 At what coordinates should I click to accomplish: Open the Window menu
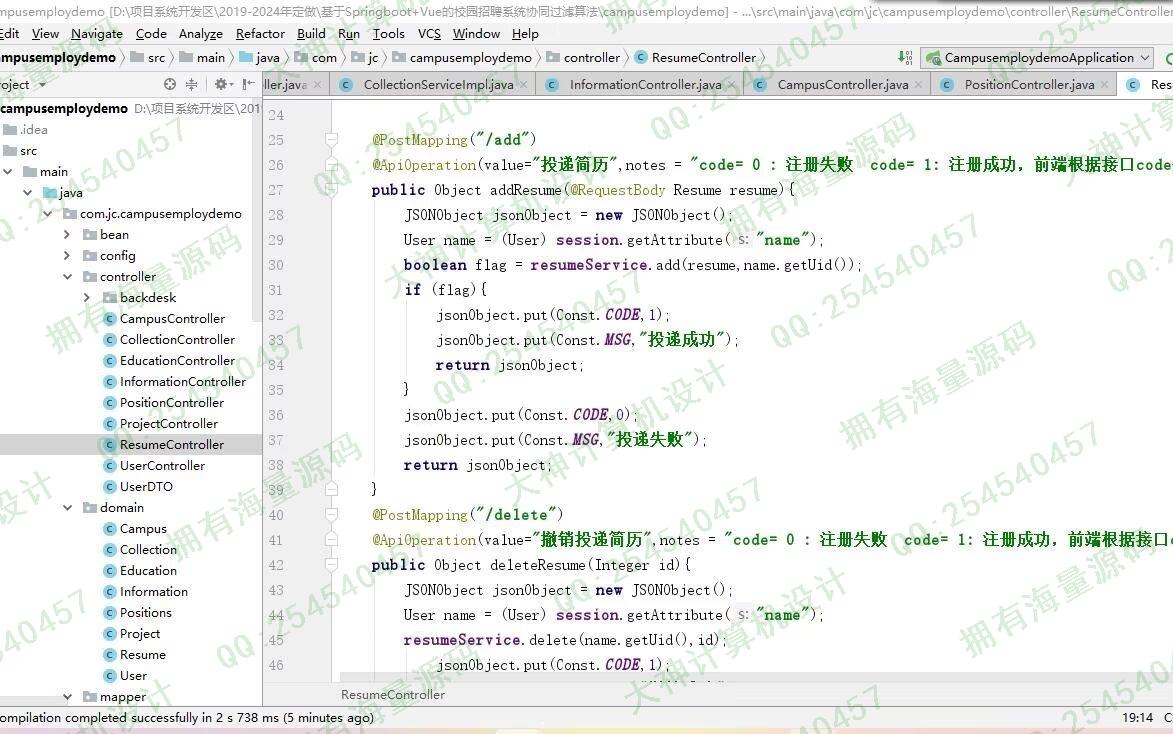pos(476,34)
